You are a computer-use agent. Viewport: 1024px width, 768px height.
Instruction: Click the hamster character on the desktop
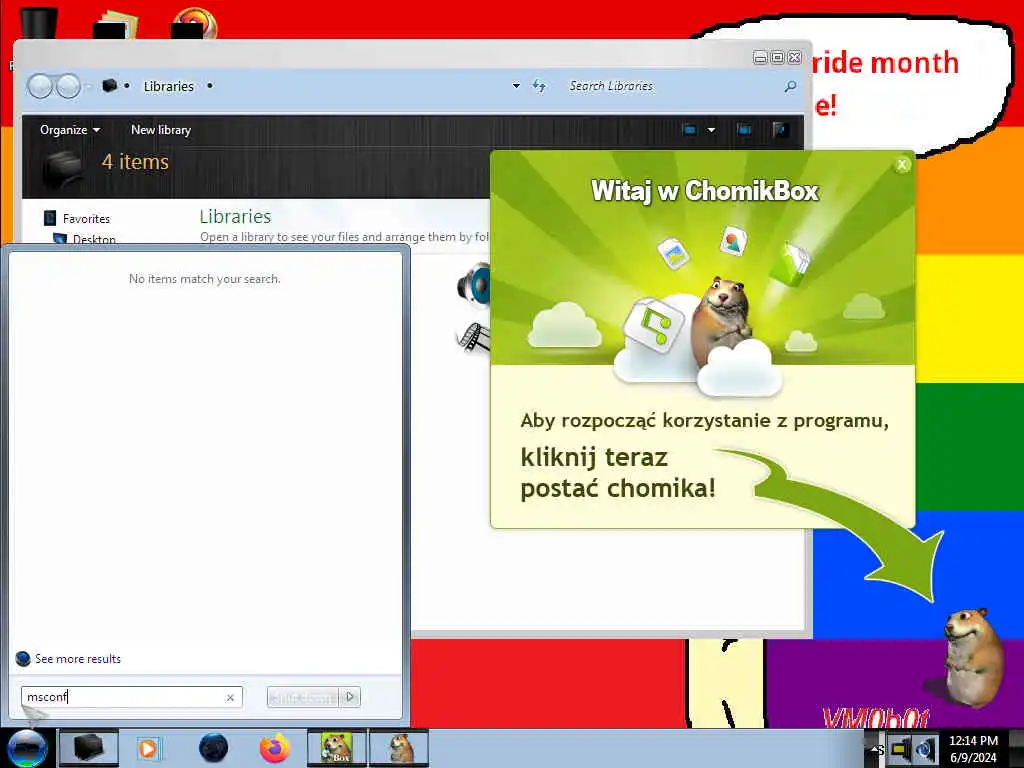click(972, 658)
